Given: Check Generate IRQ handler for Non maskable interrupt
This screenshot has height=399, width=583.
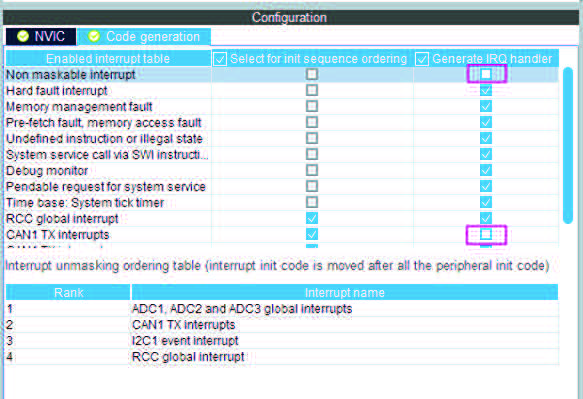Looking at the screenshot, I should (486, 74).
